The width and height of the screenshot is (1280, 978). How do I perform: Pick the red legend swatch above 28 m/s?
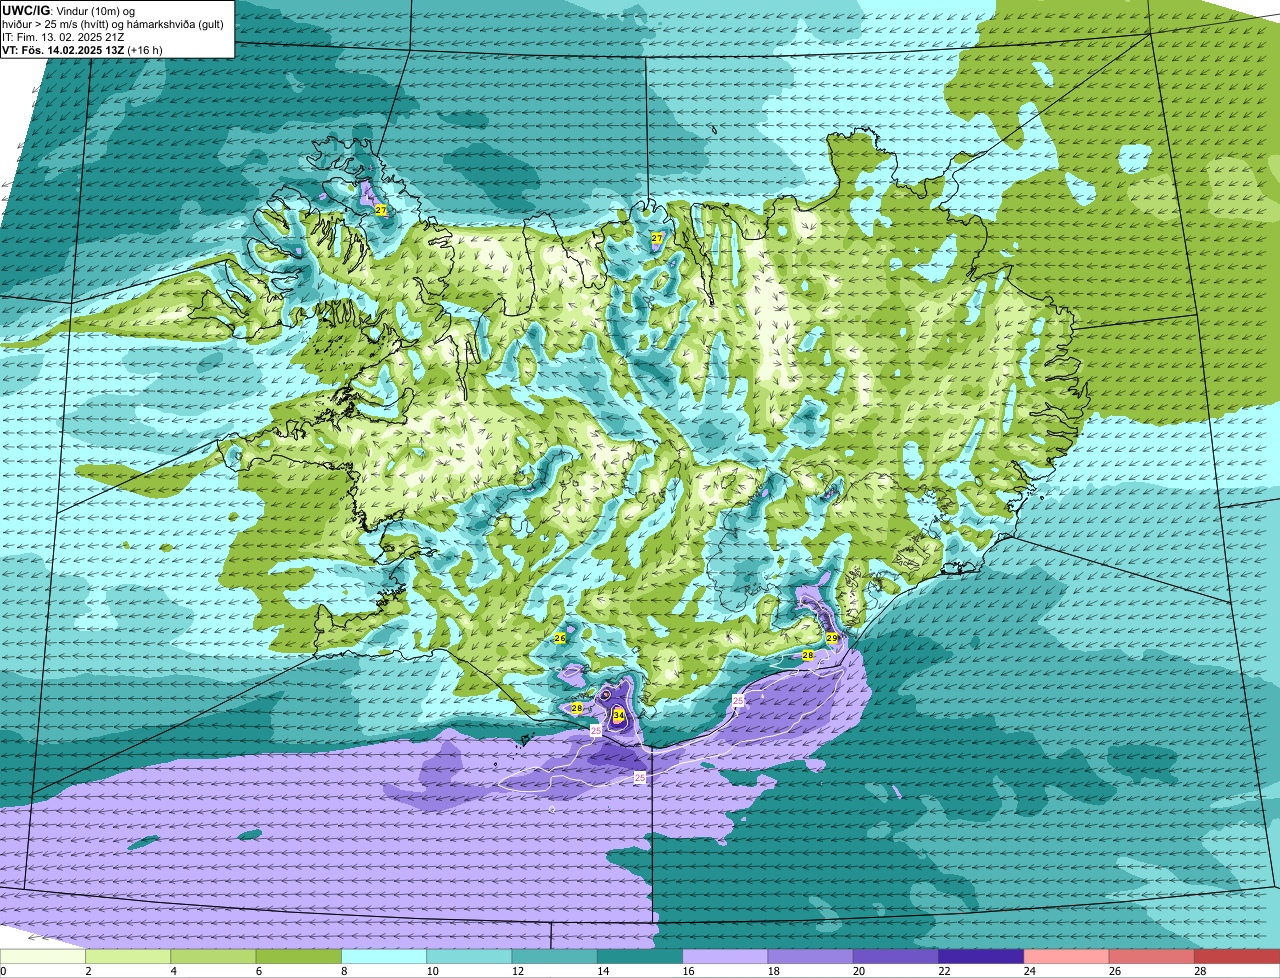coord(1237,956)
